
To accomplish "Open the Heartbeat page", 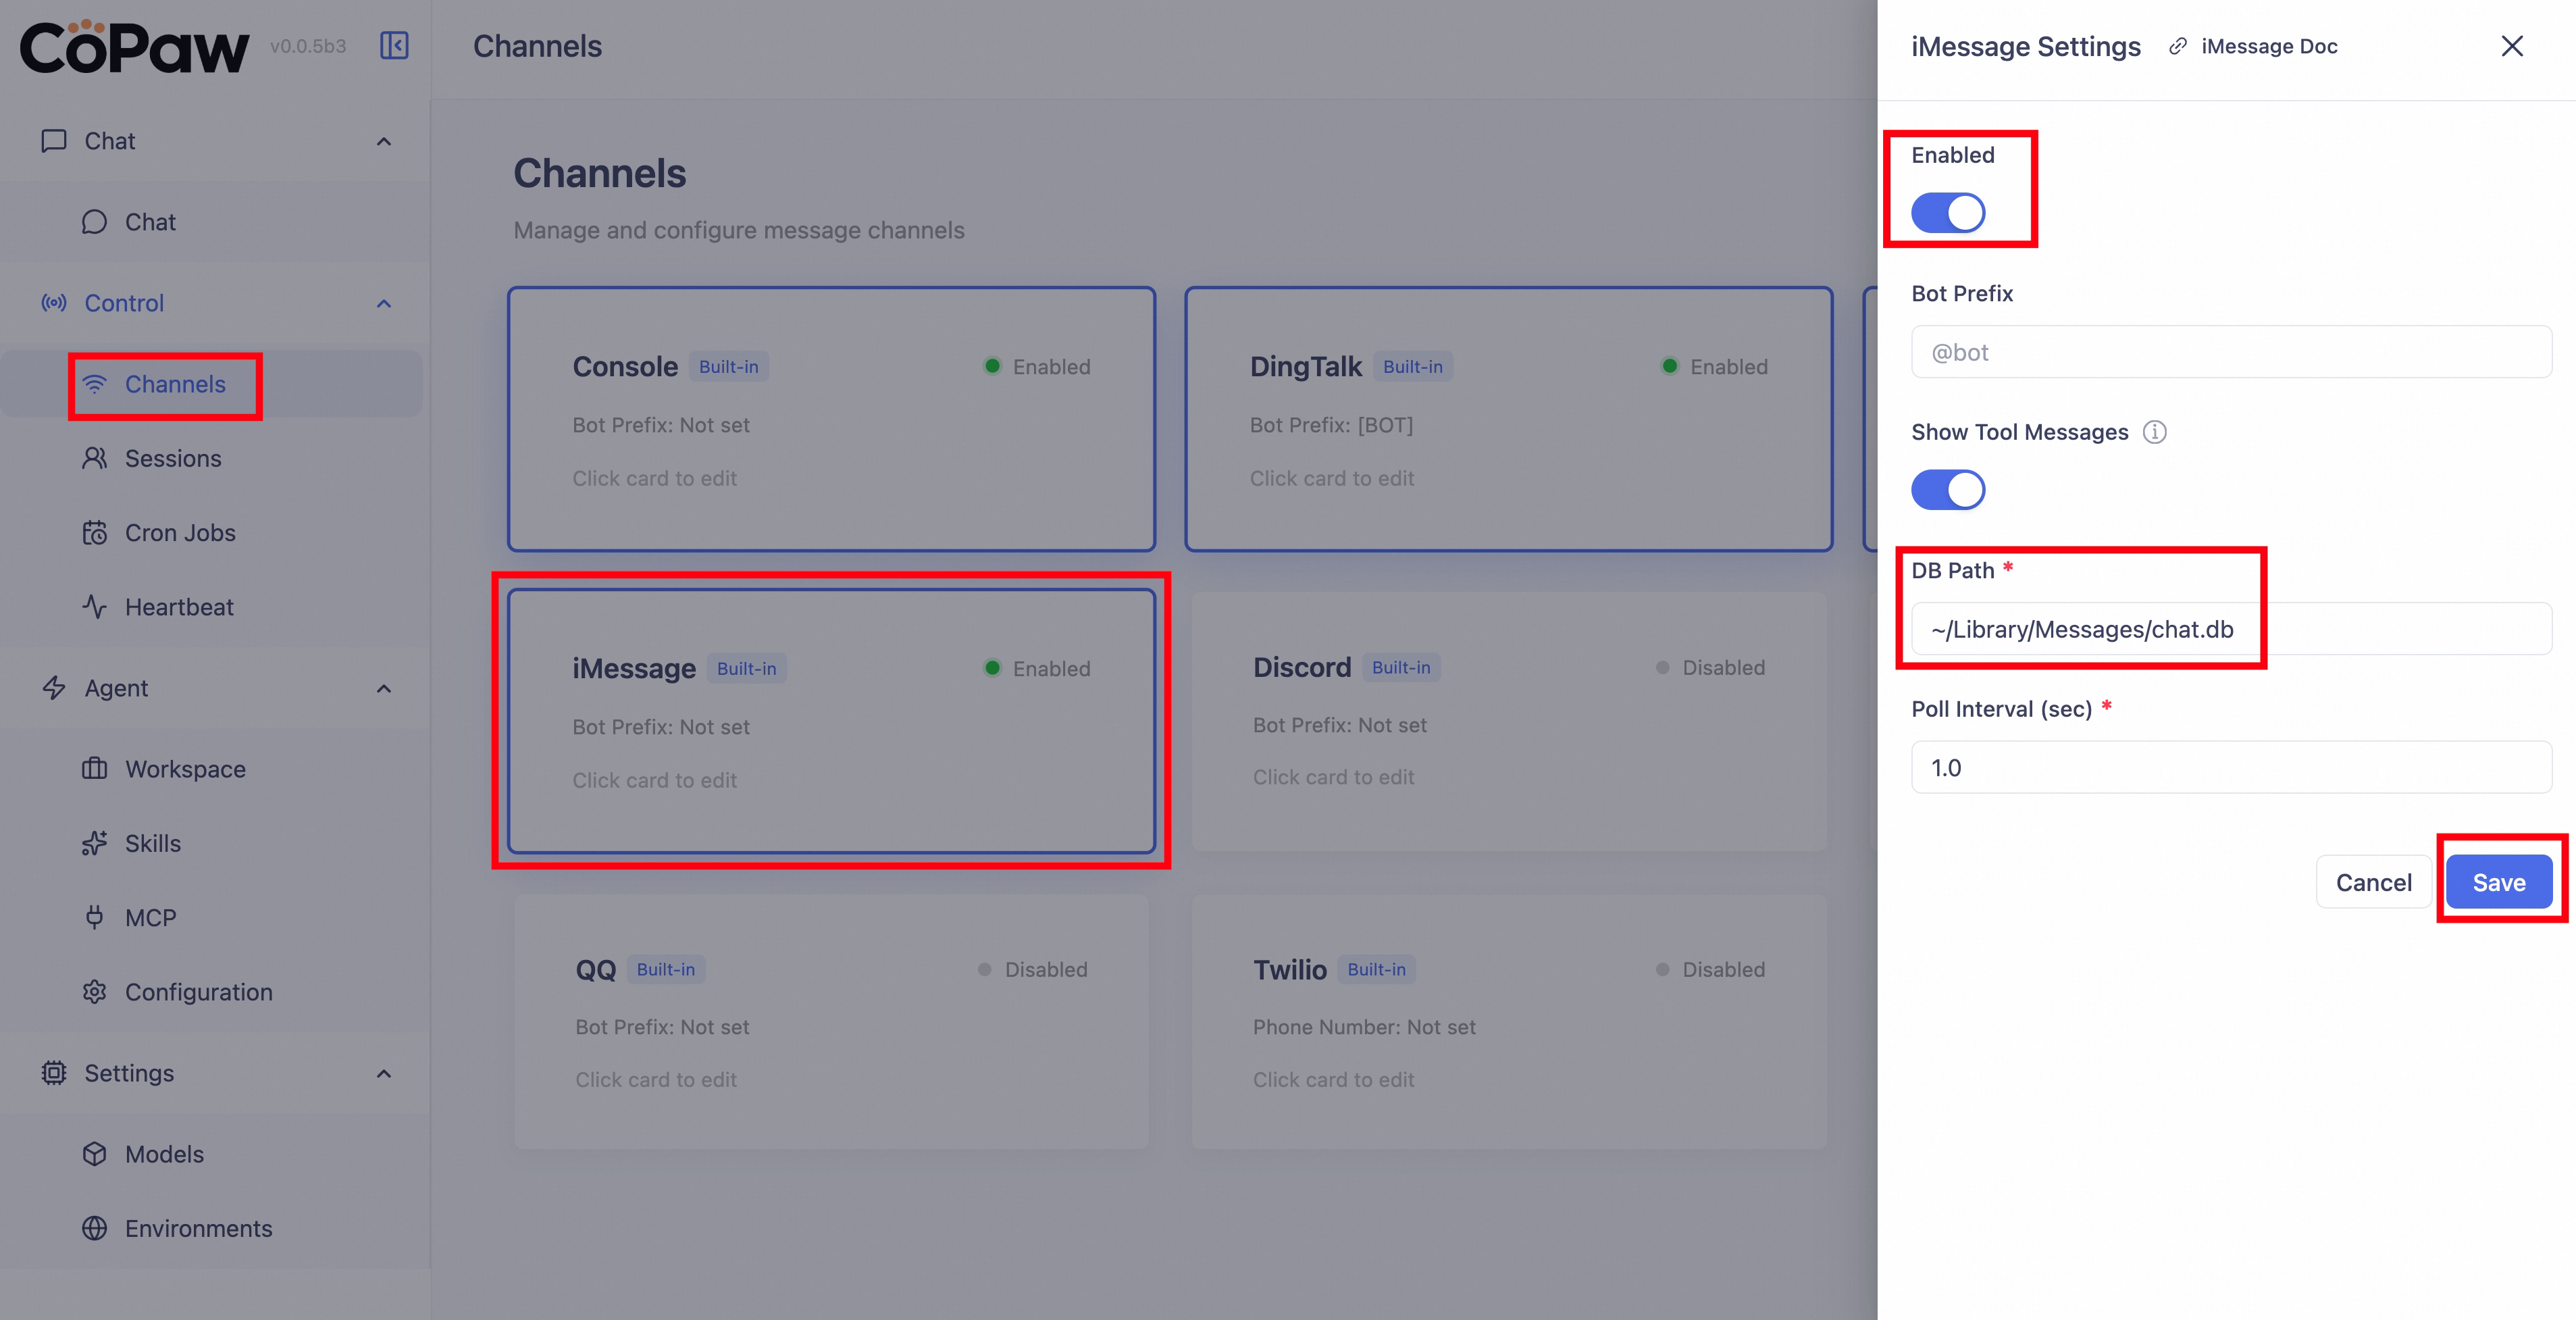I will click(179, 607).
